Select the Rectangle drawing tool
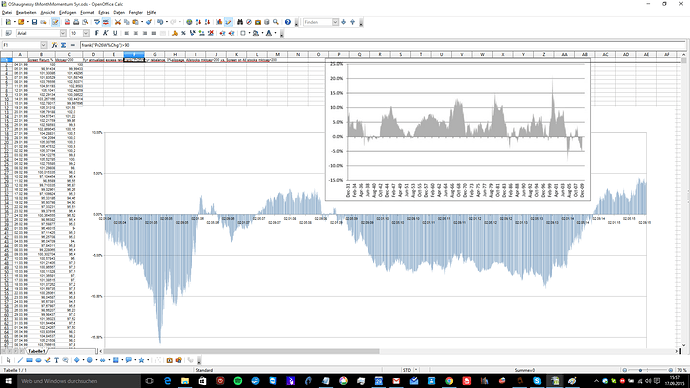 click(29, 360)
